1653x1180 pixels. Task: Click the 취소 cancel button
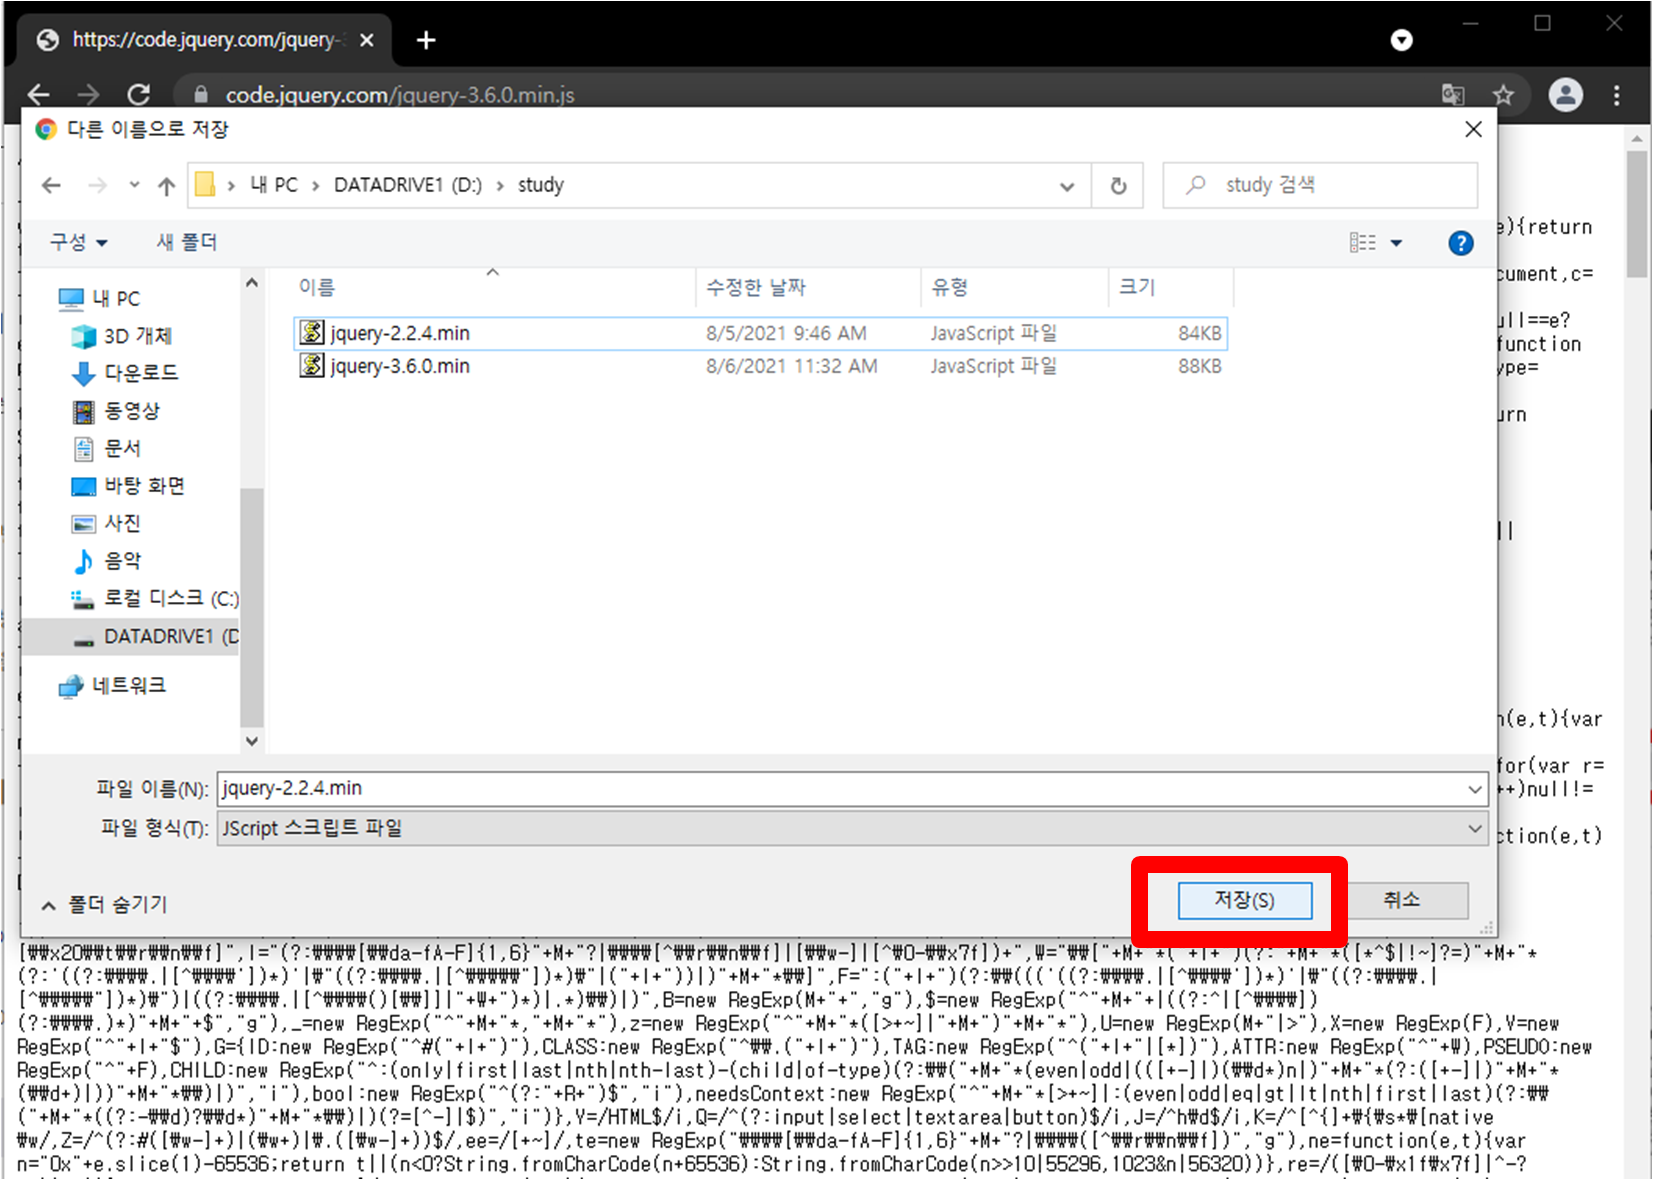(1402, 900)
